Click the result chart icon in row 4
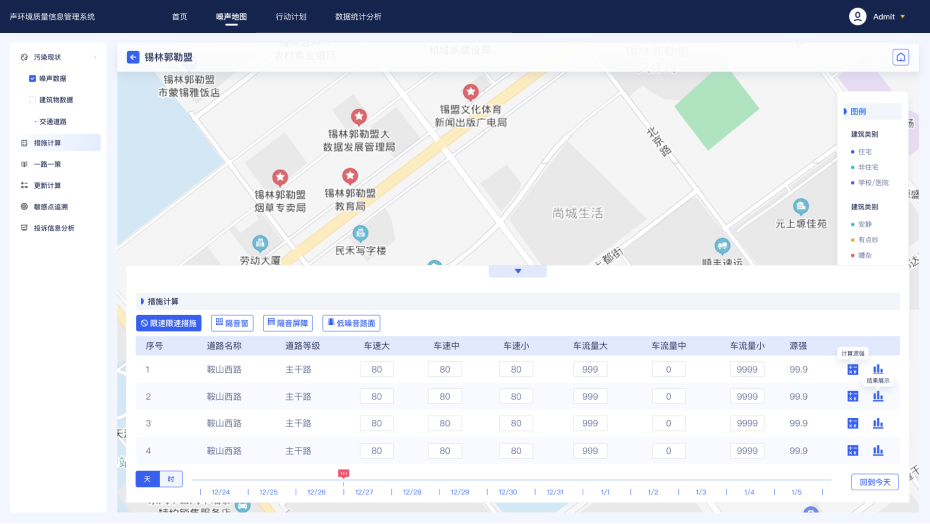The height and width of the screenshot is (524, 930). (x=878, y=450)
